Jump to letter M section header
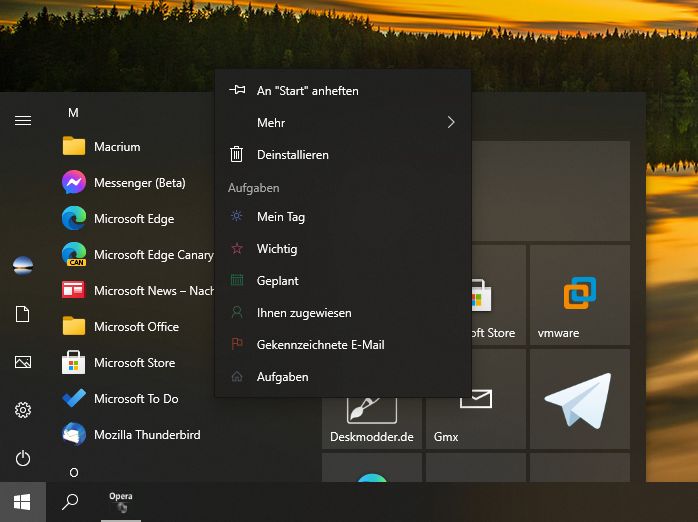698x522 pixels. (73, 113)
